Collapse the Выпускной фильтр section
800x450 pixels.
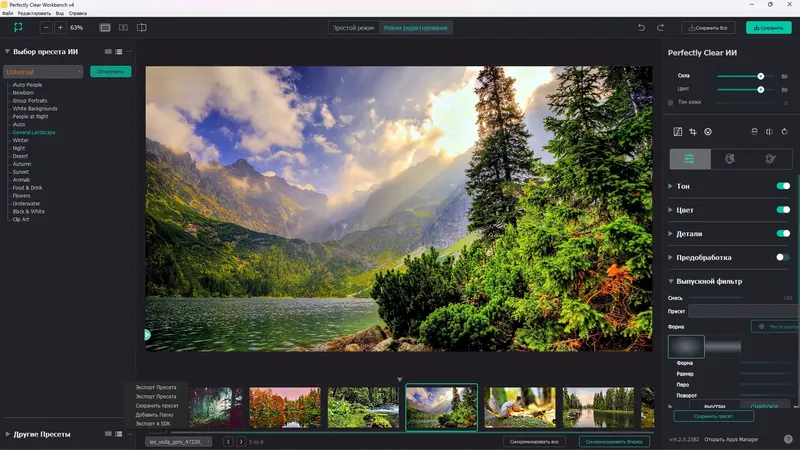[670, 281]
